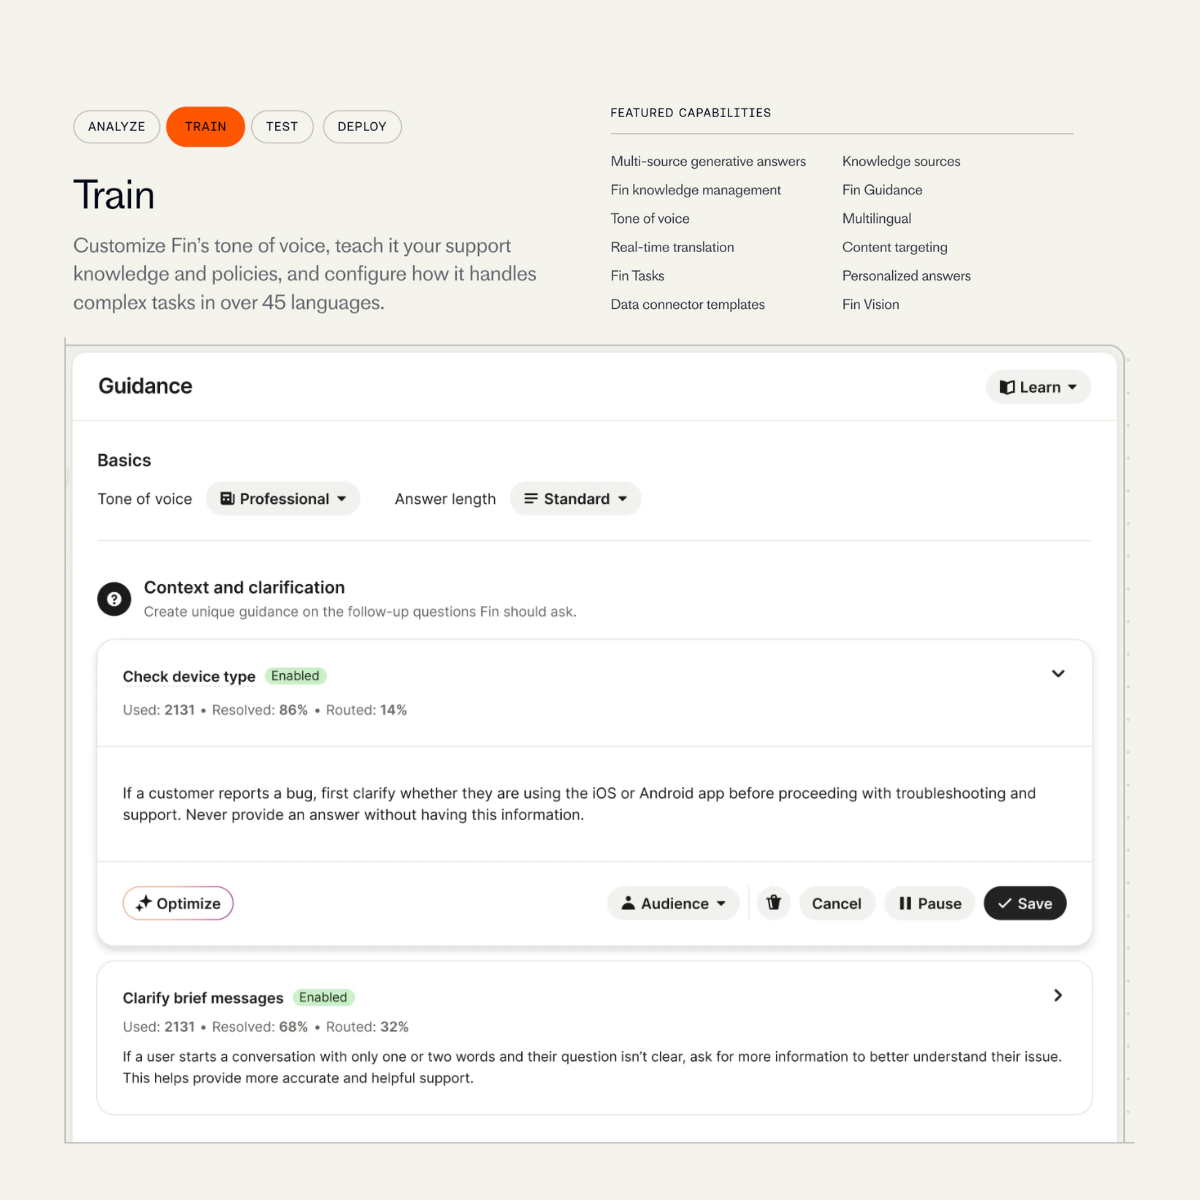Click the Enabled badge on Clarify brief messages

point(323,997)
